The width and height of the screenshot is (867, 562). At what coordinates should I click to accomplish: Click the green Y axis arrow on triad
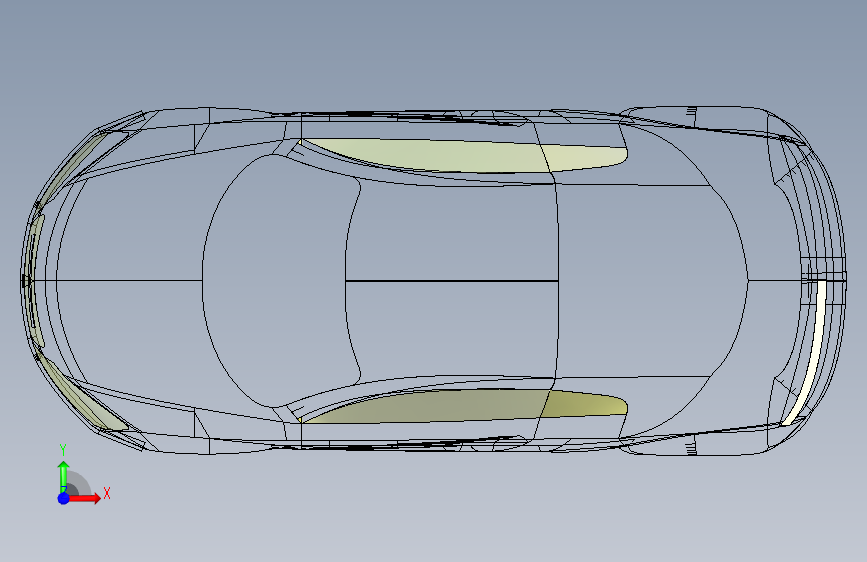click(x=64, y=477)
